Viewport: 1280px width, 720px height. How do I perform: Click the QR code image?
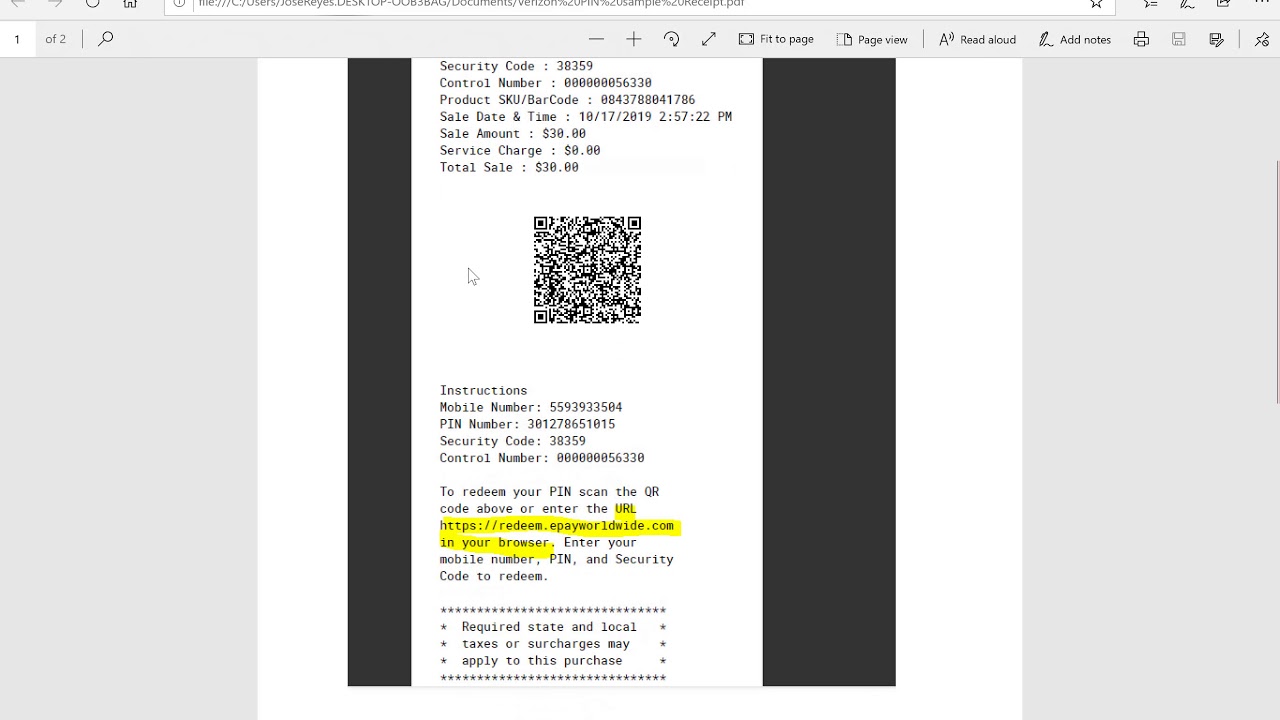[587, 270]
